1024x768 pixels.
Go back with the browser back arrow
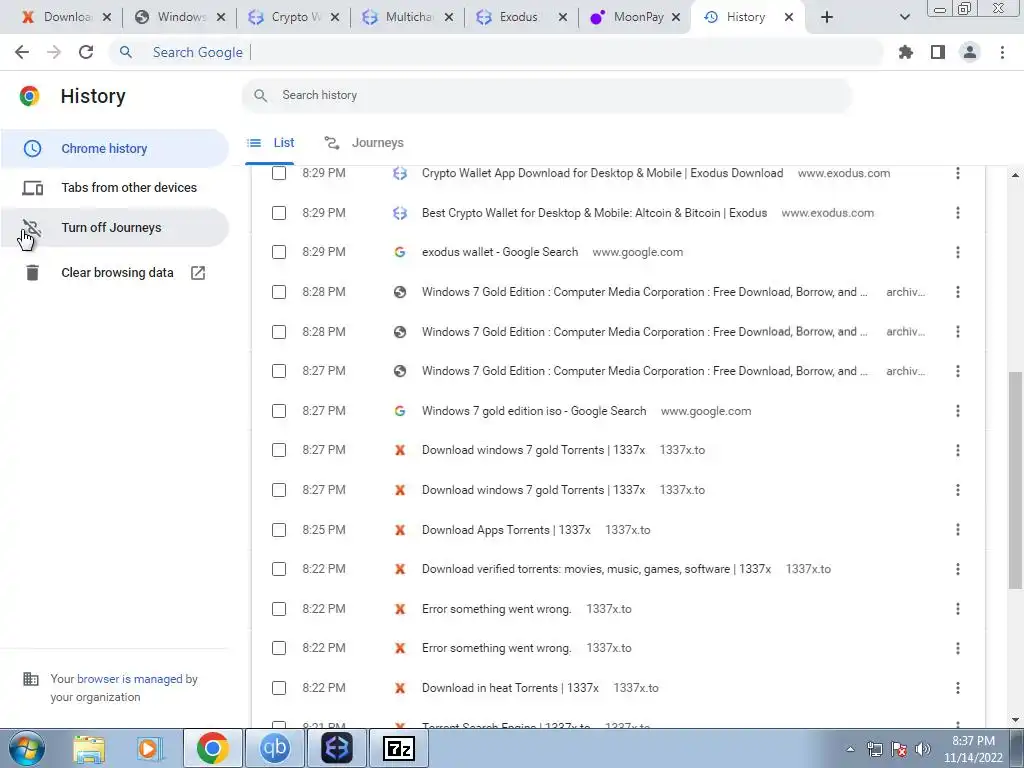point(22,52)
